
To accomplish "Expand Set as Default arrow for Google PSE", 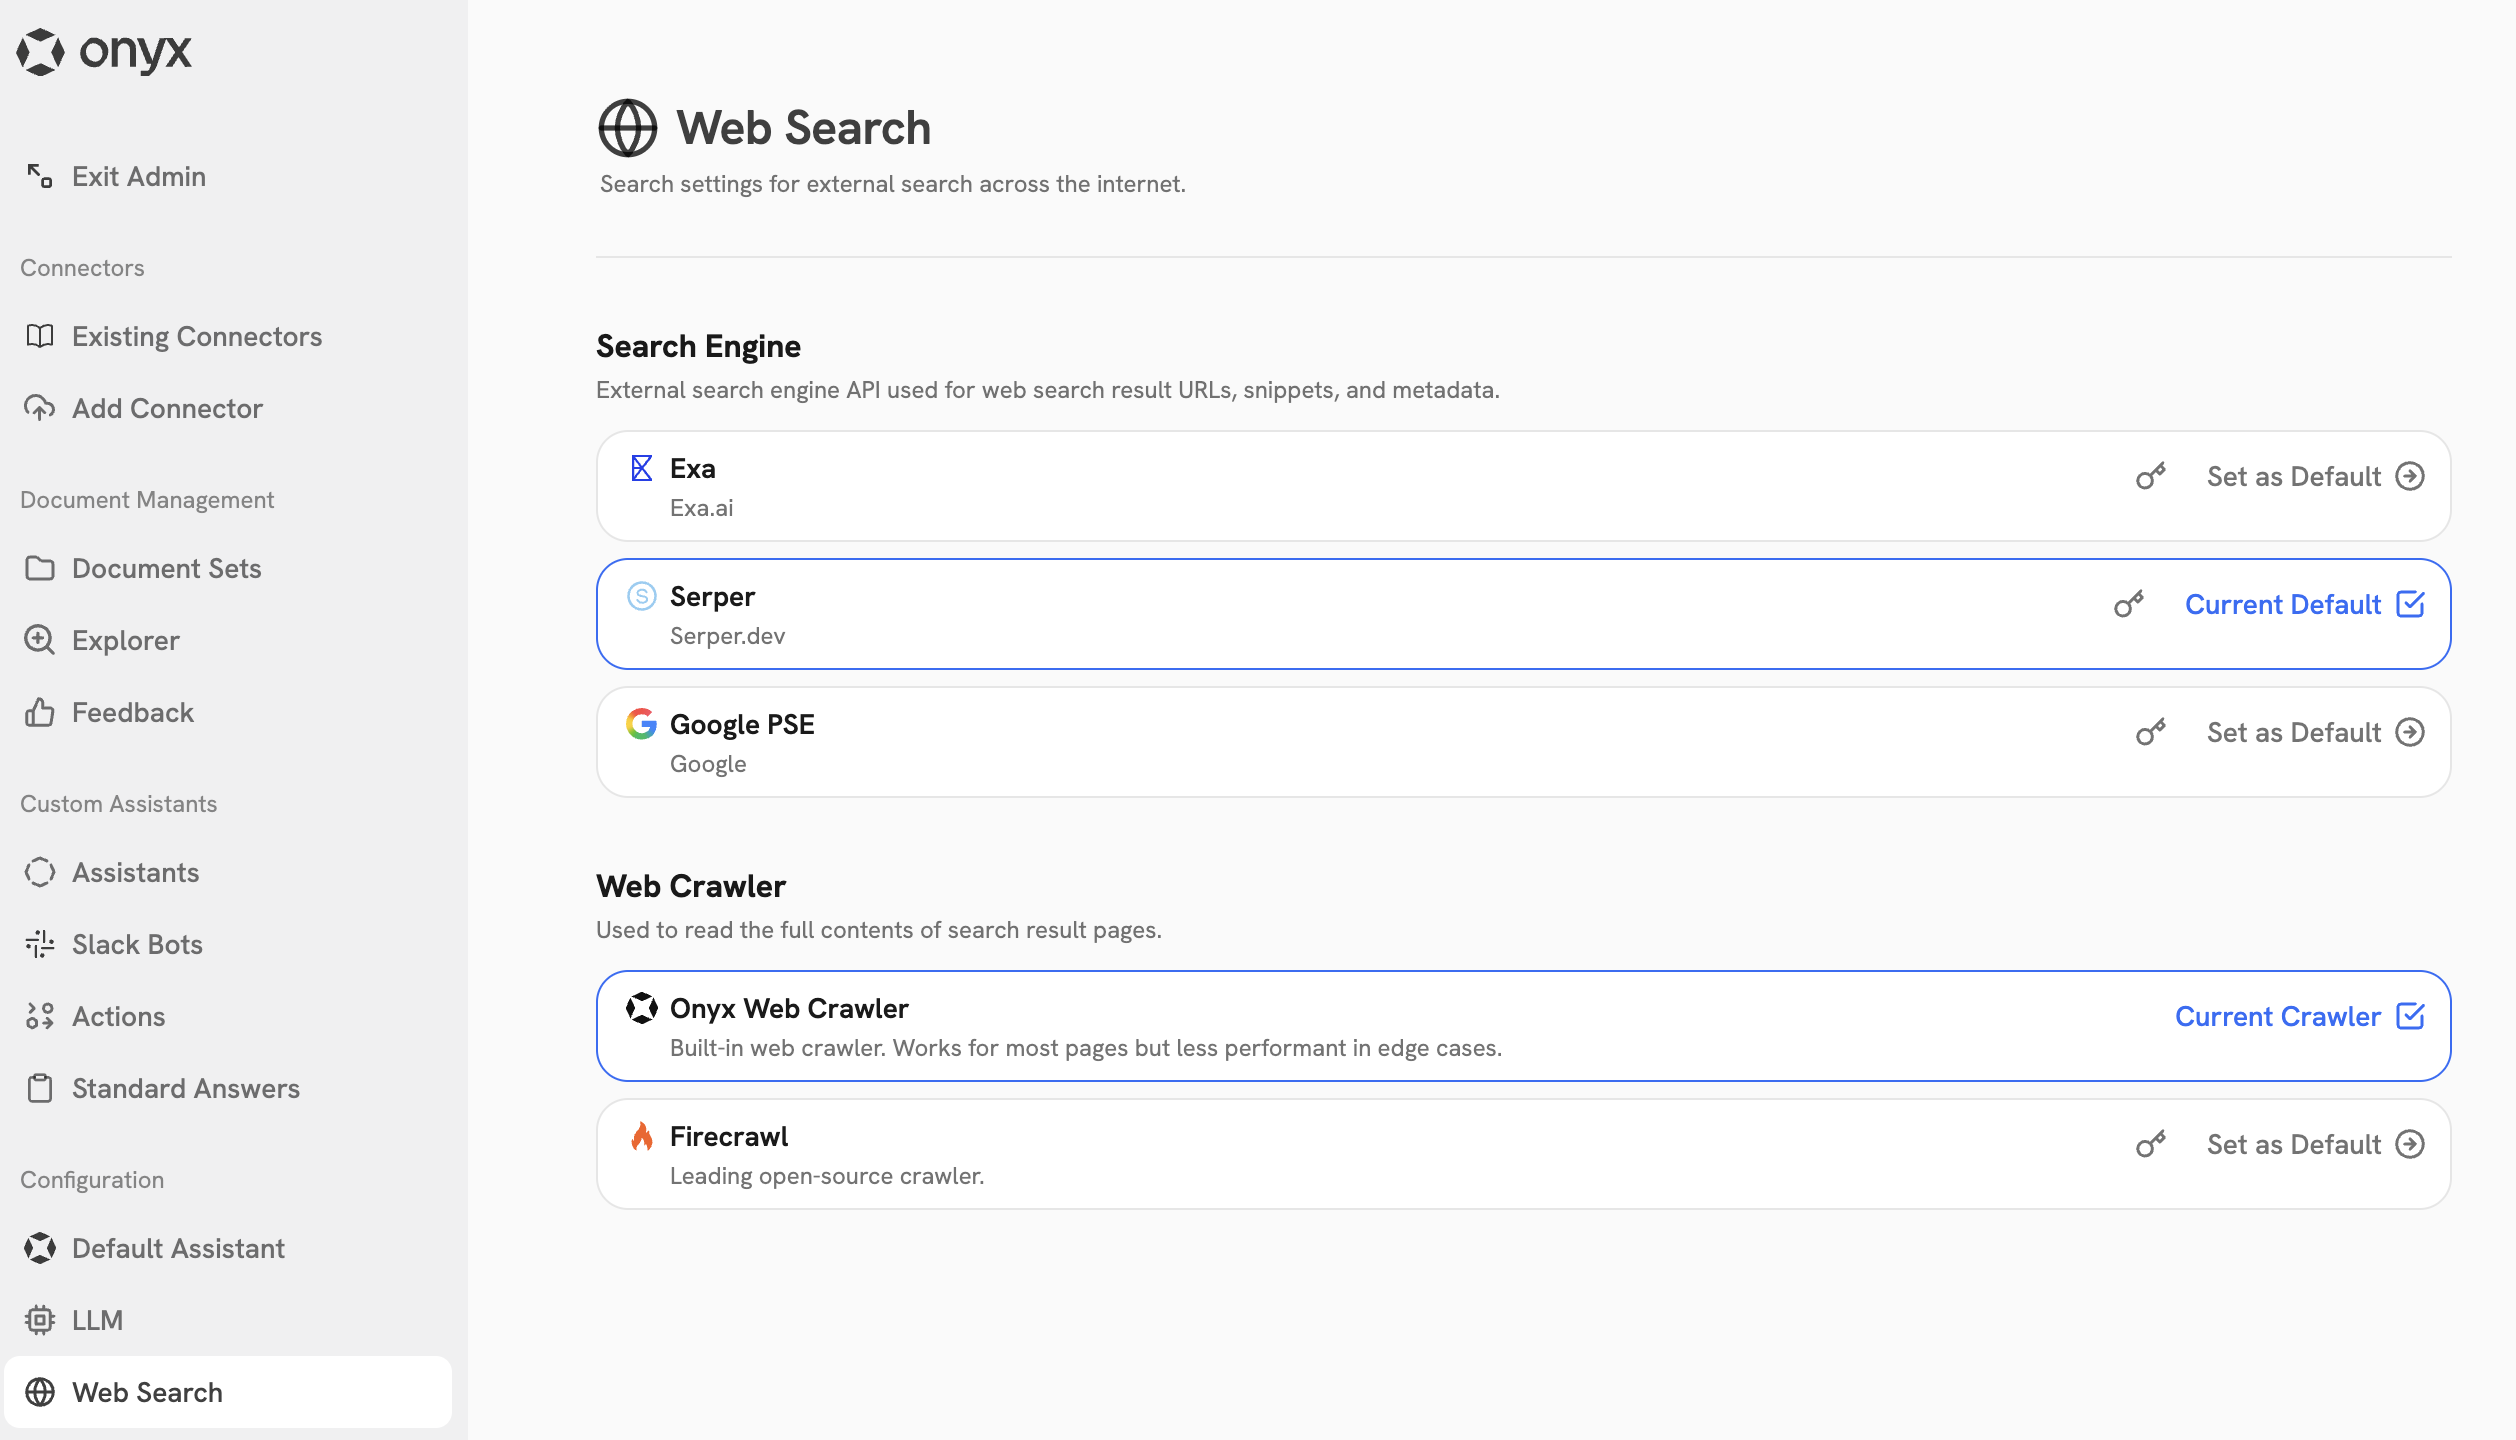I will pyautogui.click(x=2410, y=732).
